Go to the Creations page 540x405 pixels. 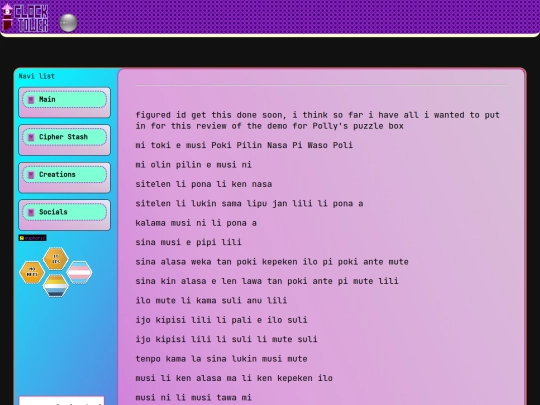tap(64, 175)
